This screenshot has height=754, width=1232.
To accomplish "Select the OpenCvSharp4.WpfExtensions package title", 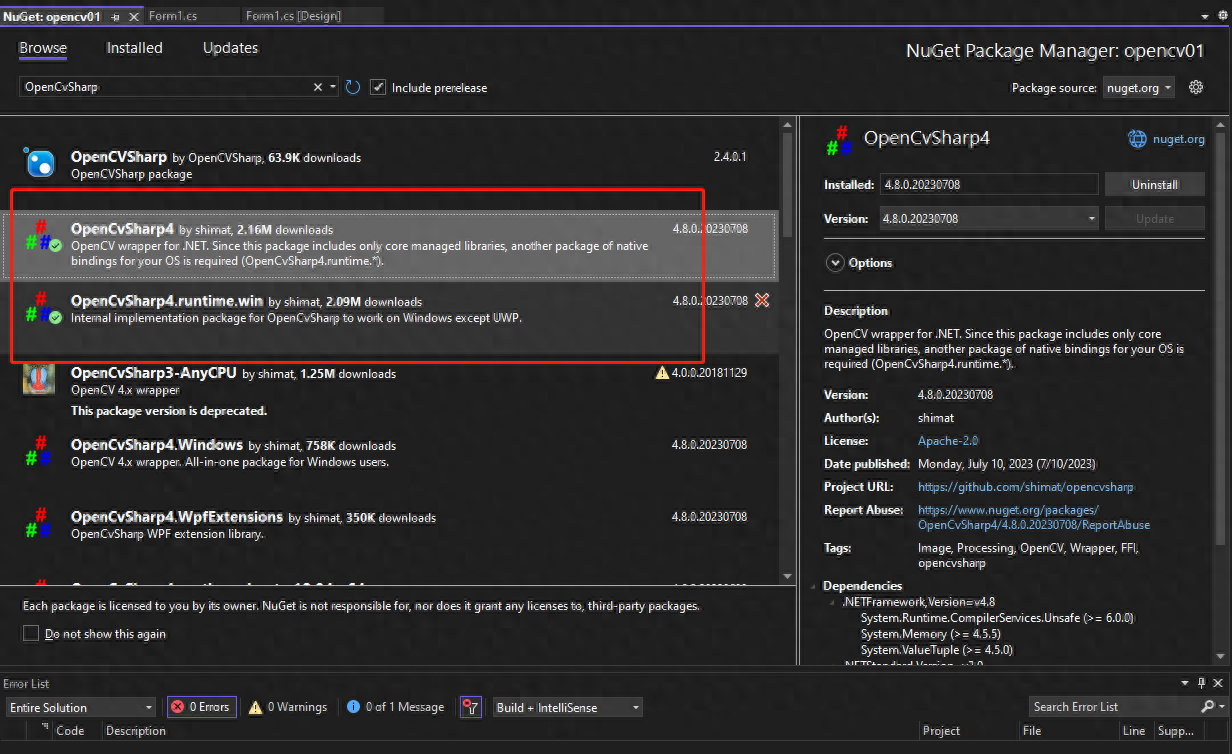I will pyautogui.click(x=177, y=517).
